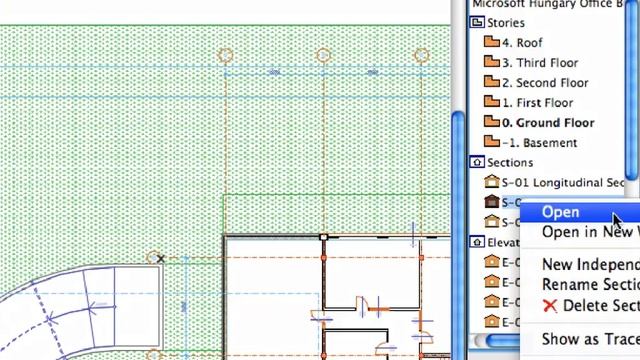
Task: Click the 4. Roof folder icon
Action: click(492, 42)
